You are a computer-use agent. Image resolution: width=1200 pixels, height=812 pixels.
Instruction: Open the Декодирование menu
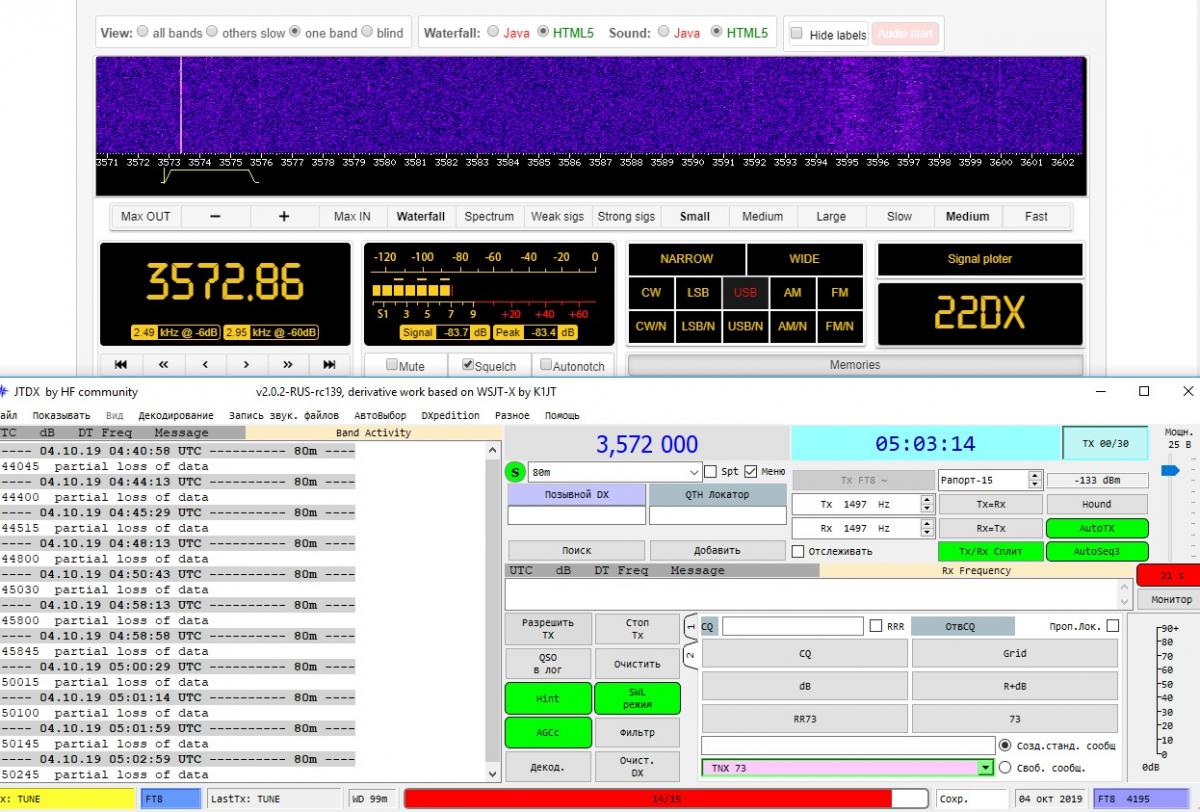pyautogui.click(x=175, y=415)
